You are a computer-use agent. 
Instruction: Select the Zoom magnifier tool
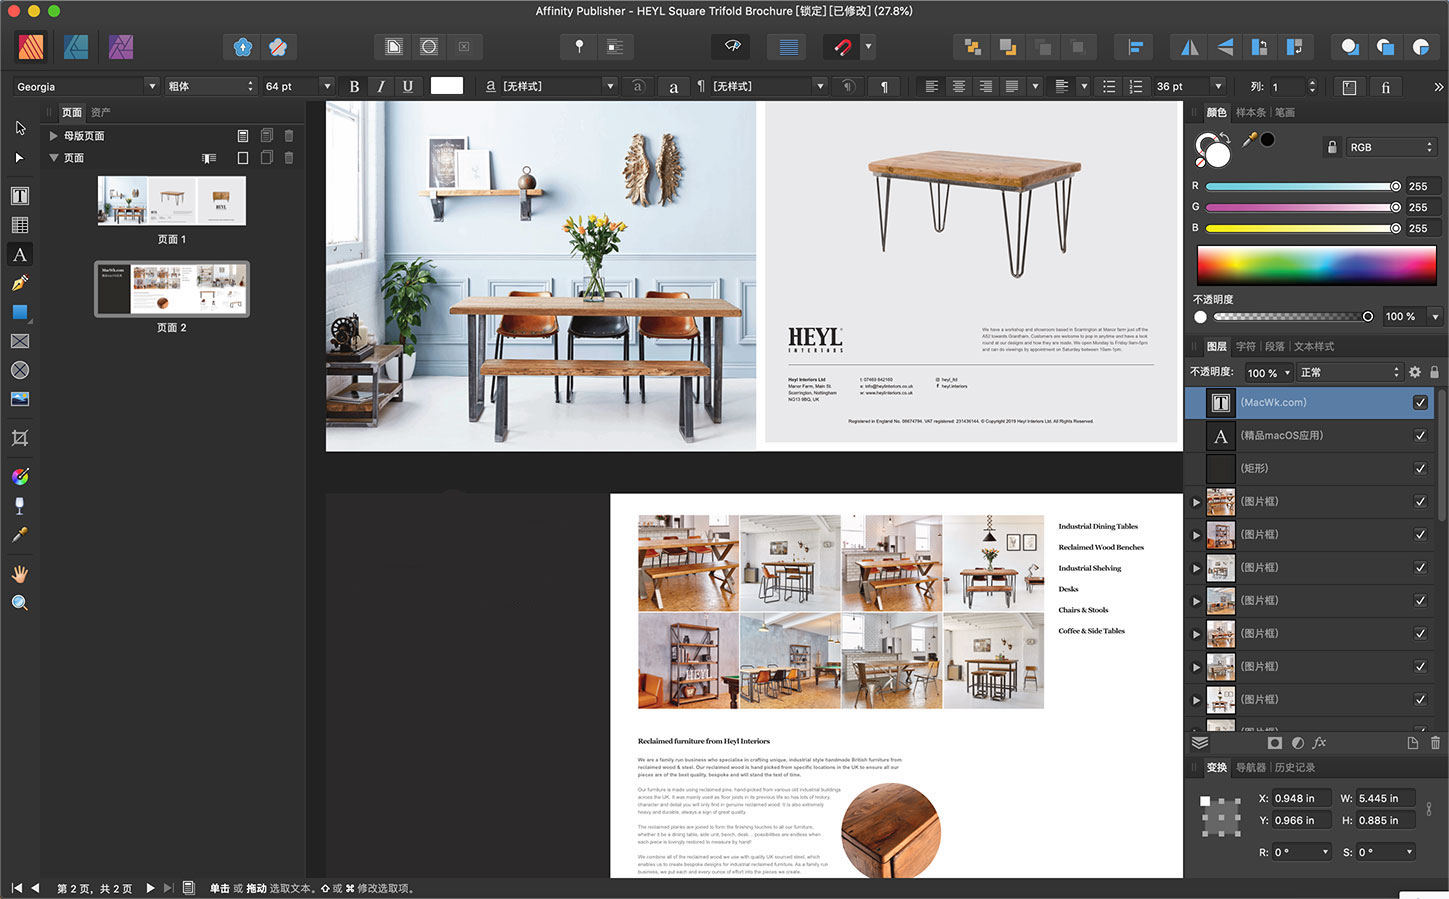click(x=20, y=603)
